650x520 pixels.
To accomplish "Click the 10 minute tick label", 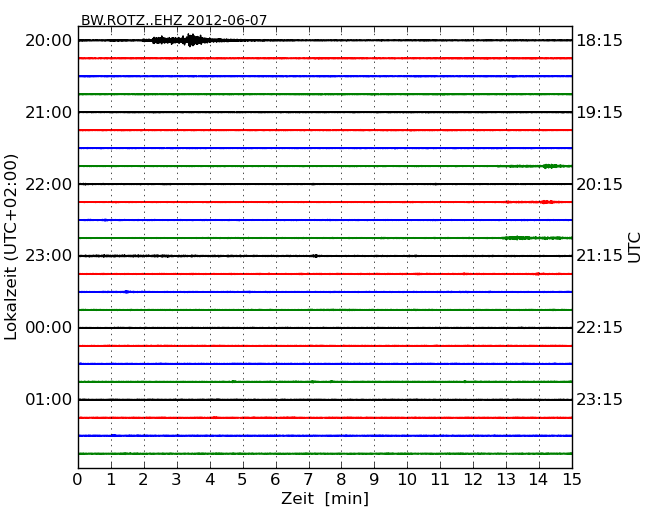I will click(407, 480).
